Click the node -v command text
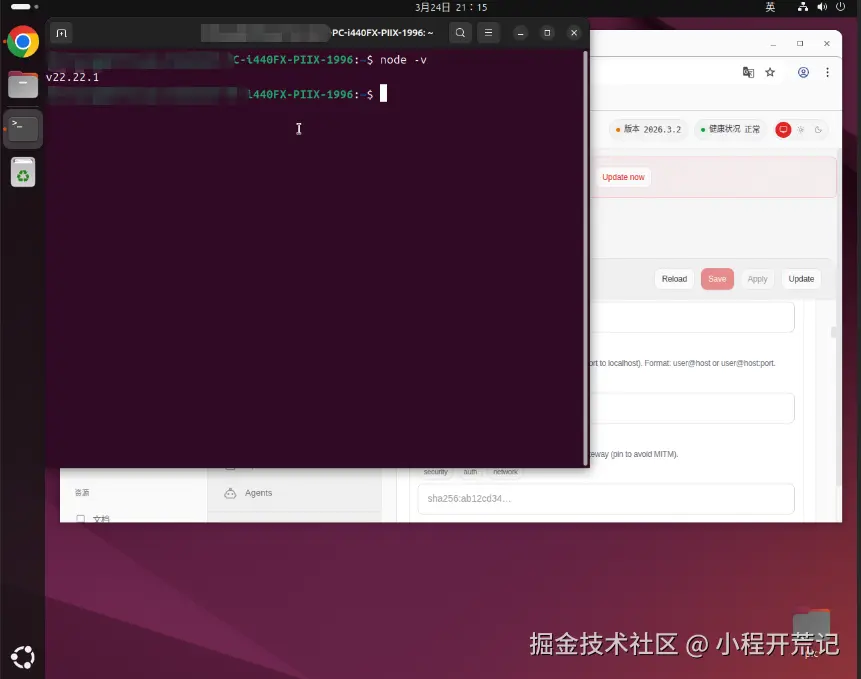The image size is (861, 679). [x=403, y=60]
